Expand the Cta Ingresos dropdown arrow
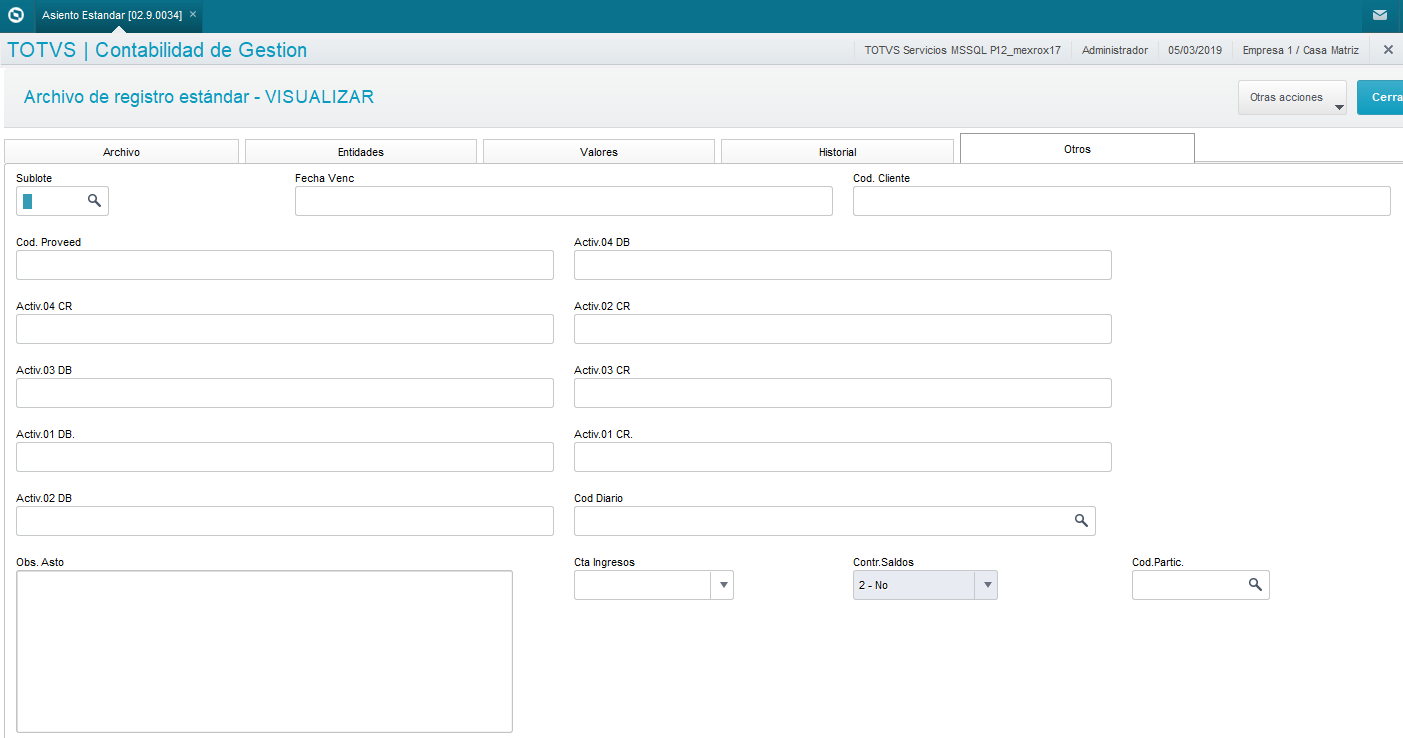The width and height of the screenshot is (1403, 738). [x=722, y=585]
